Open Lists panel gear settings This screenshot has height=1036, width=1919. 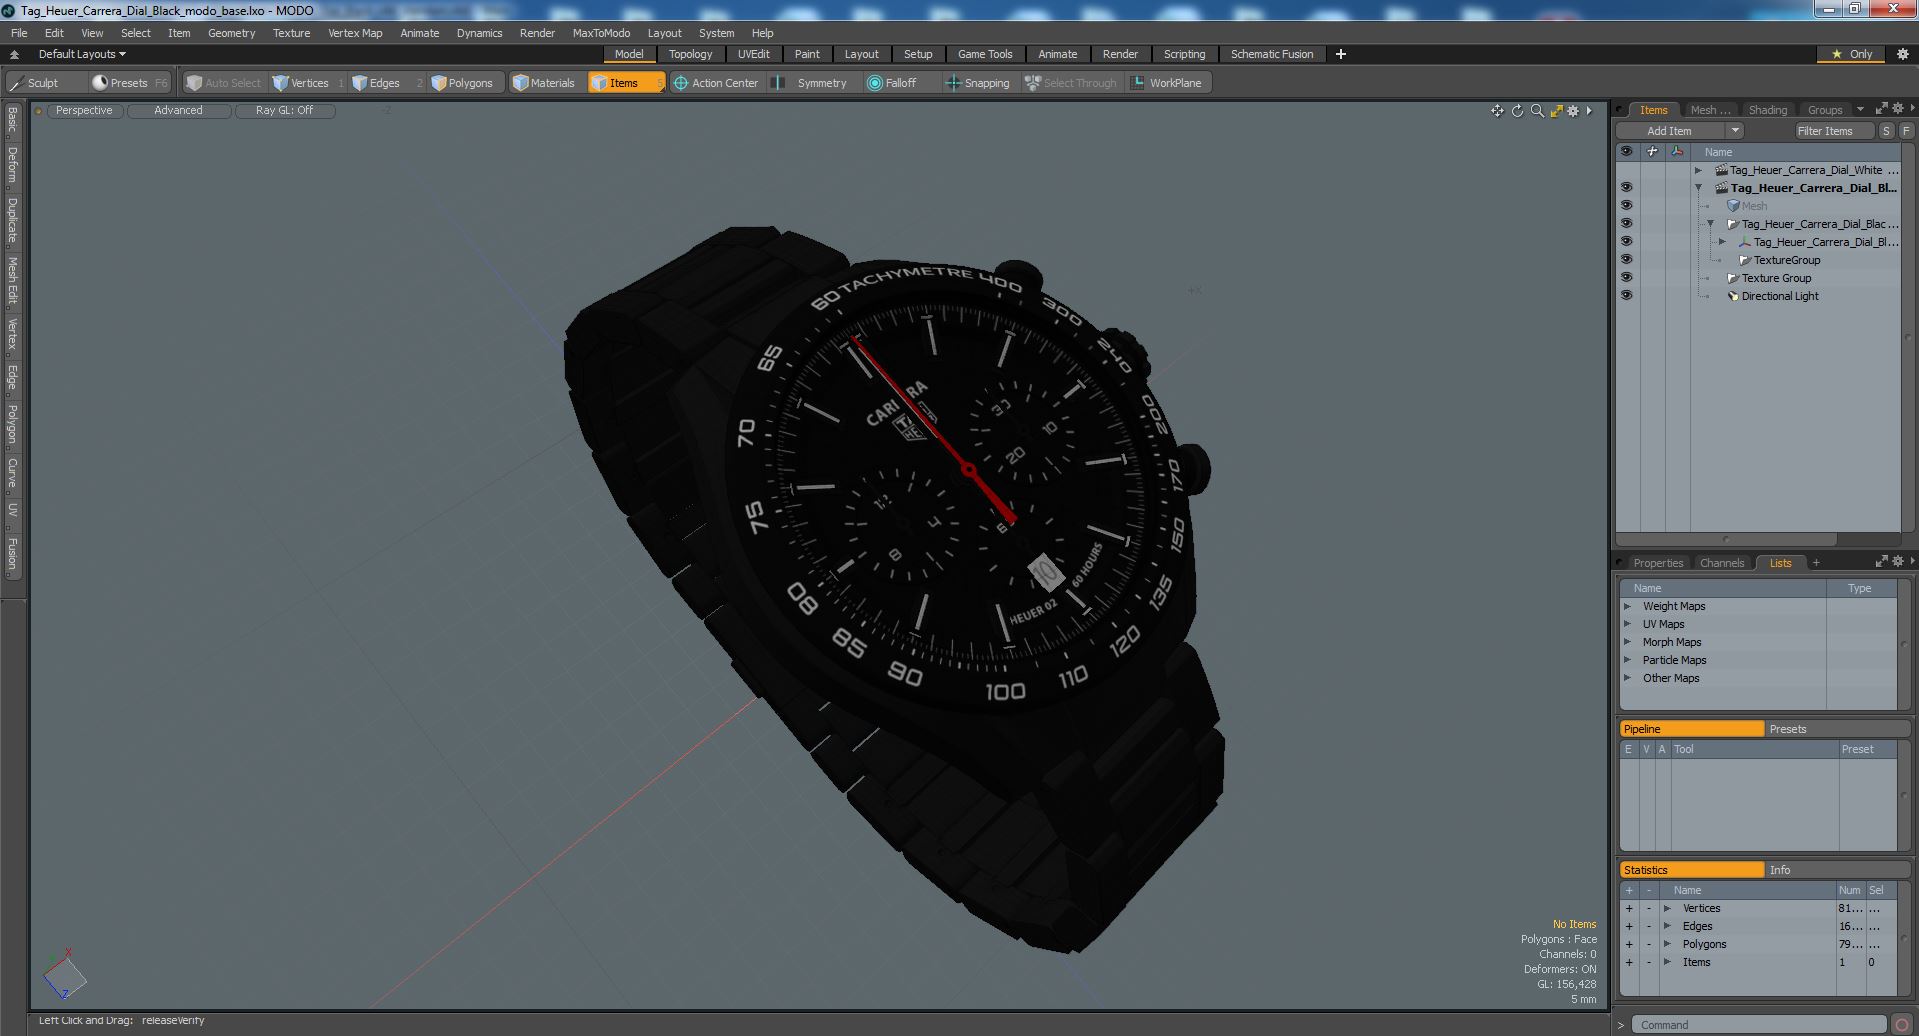1897,562
